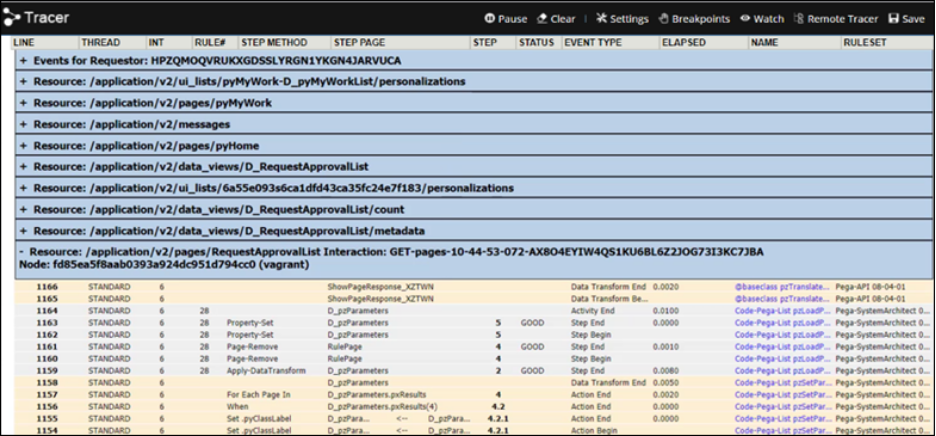Click the INT column header
This screenshot has width=936, height=436.
tap(156, 42)
